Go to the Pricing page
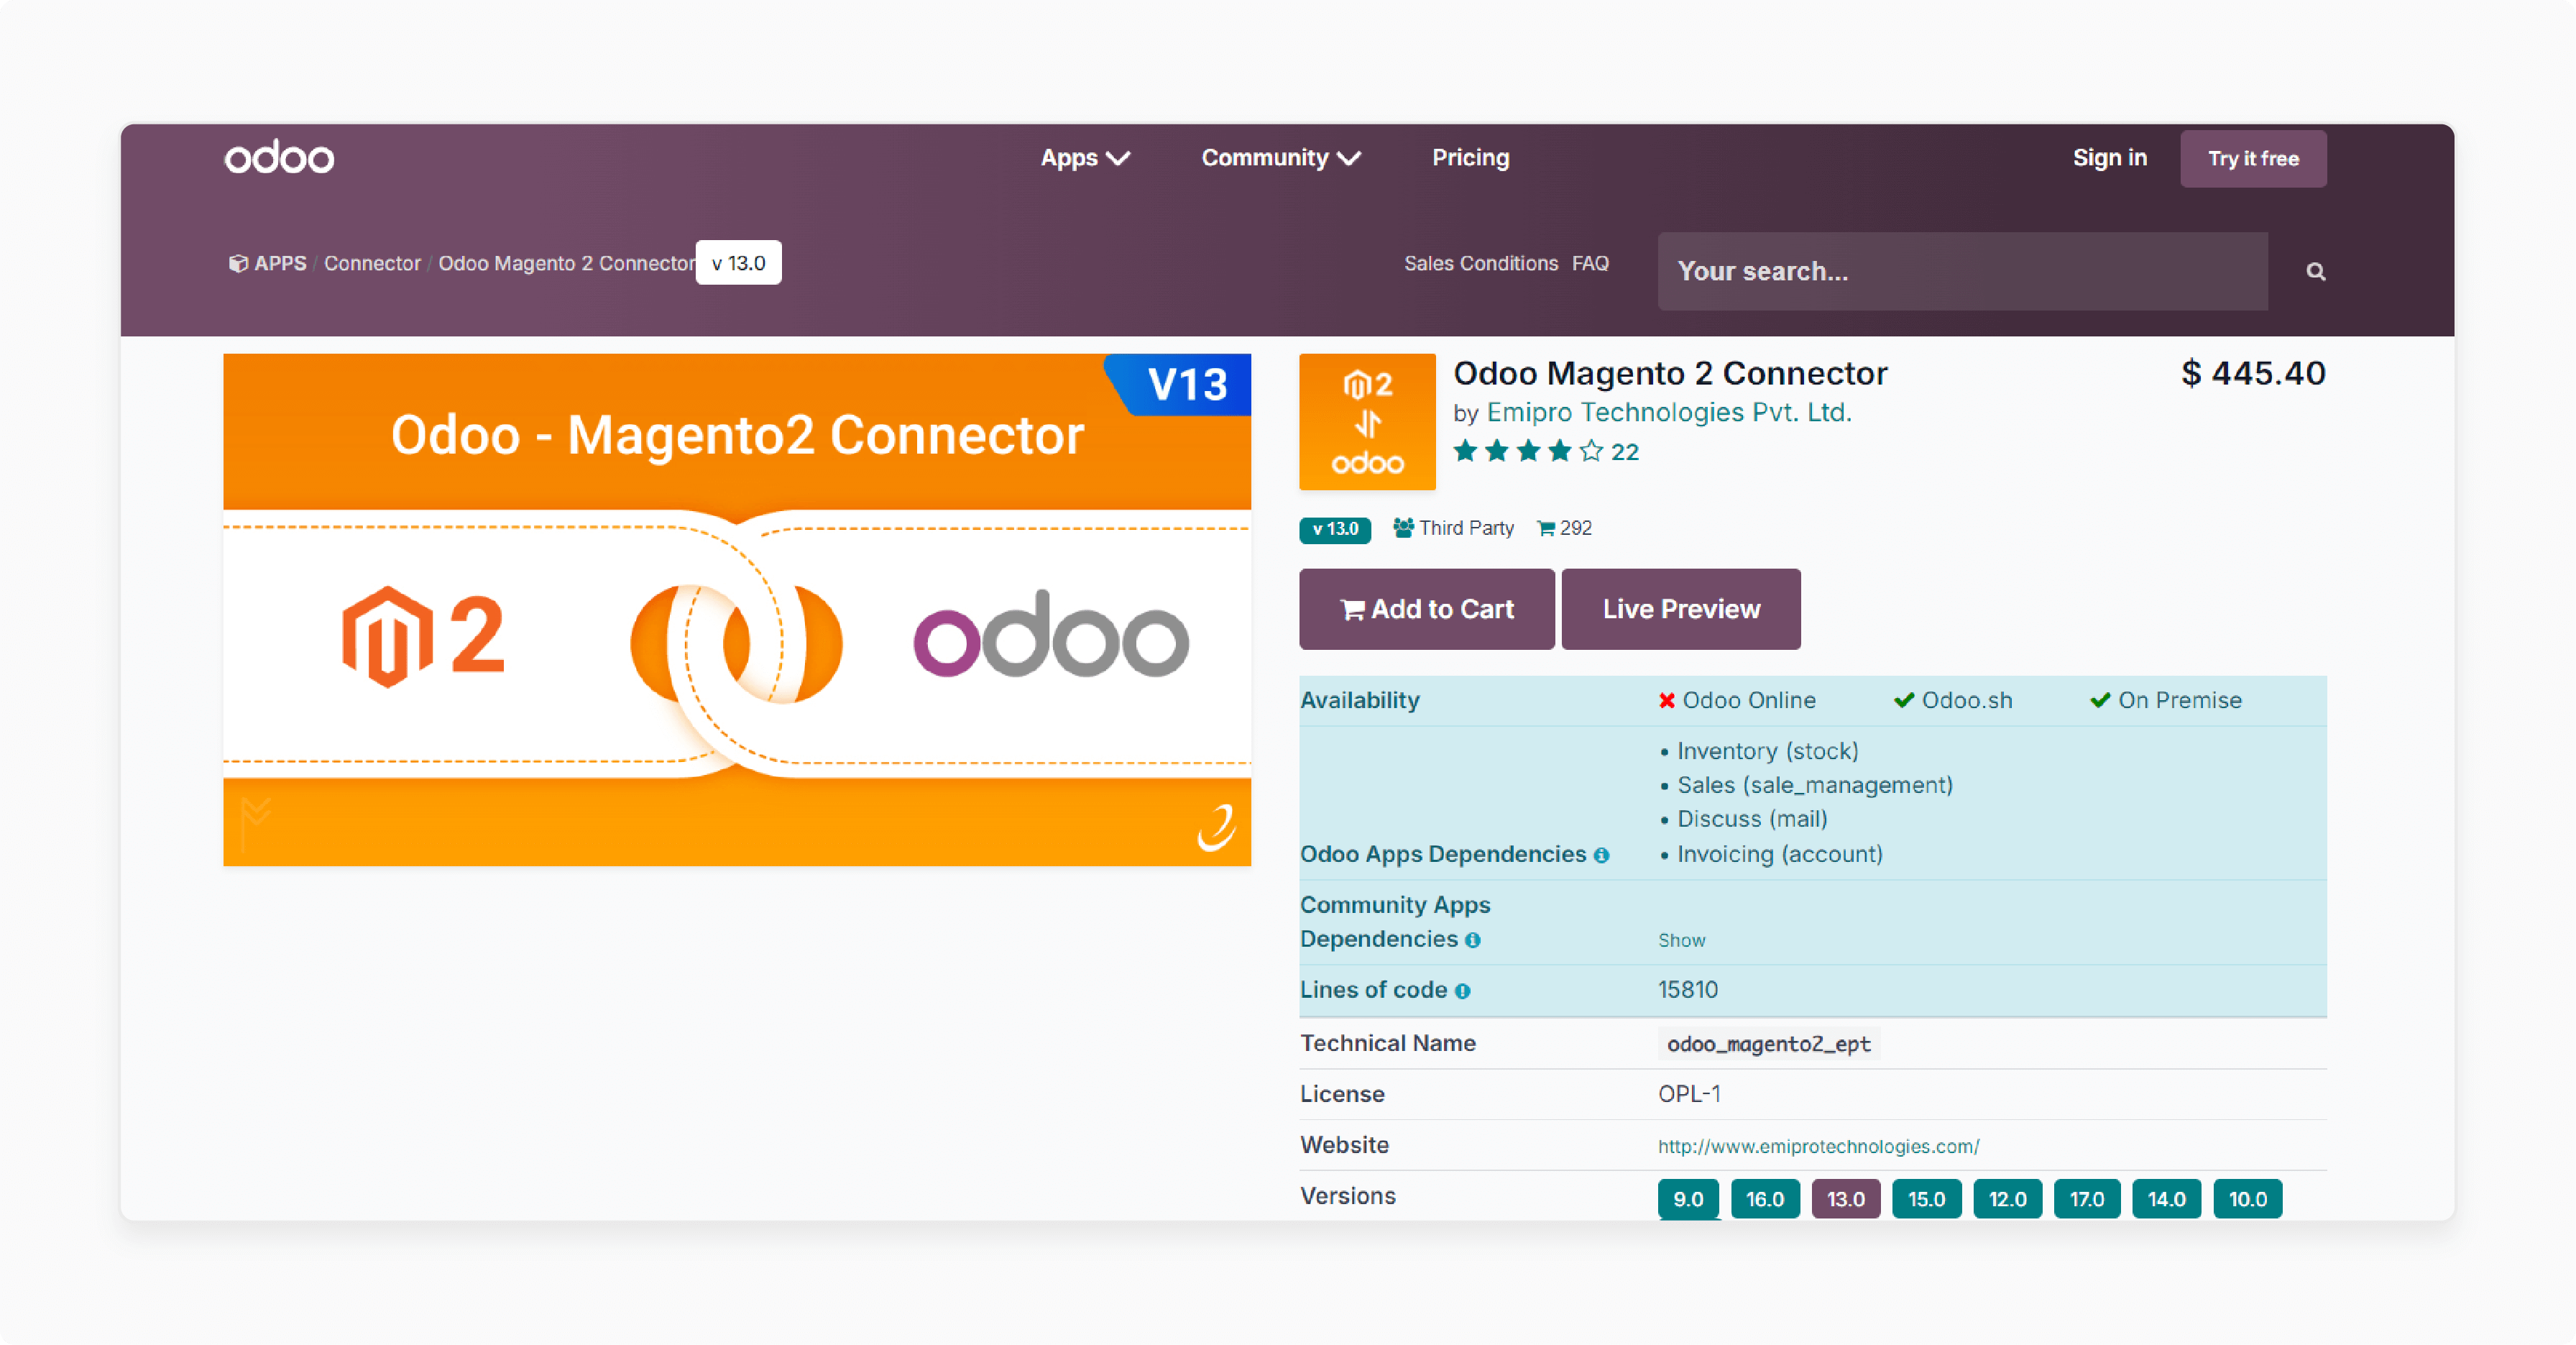2576x1345 pixels. coord(1470,157)
